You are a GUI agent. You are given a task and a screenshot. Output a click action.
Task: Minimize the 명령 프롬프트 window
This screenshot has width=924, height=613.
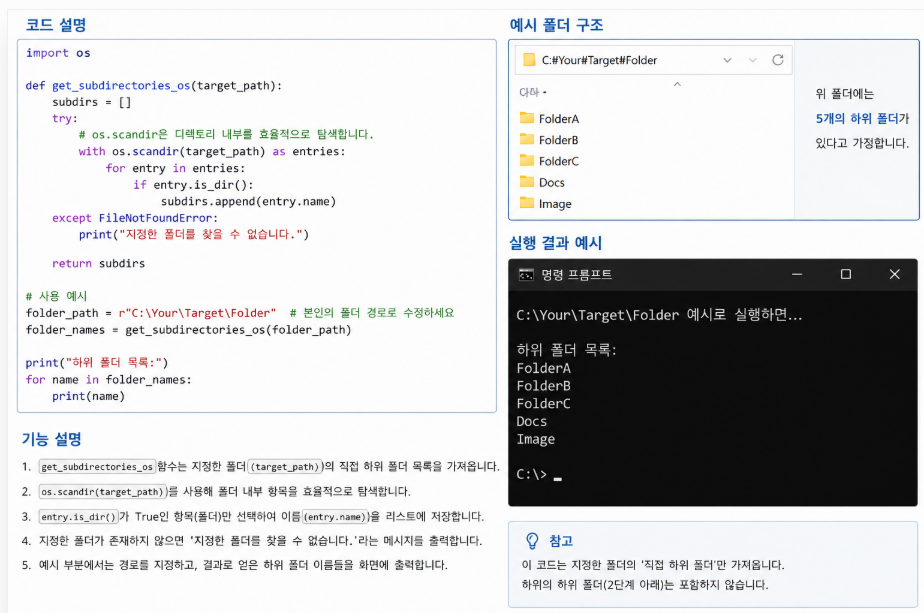797,274
